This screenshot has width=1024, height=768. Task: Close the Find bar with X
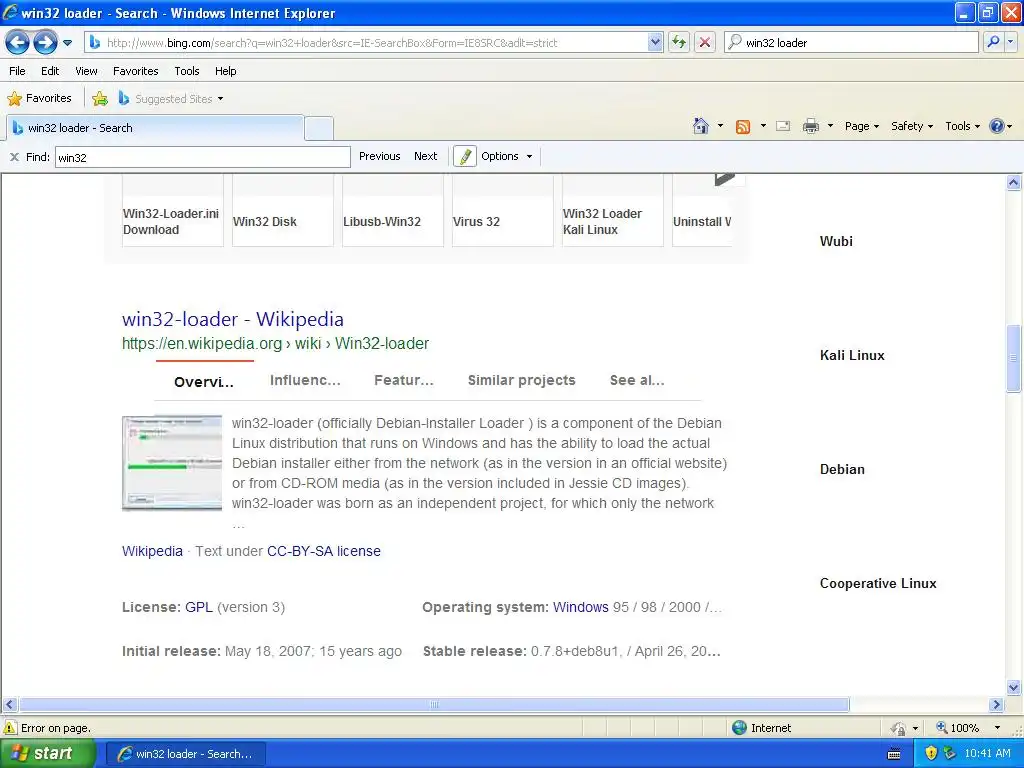click(14, 157)
